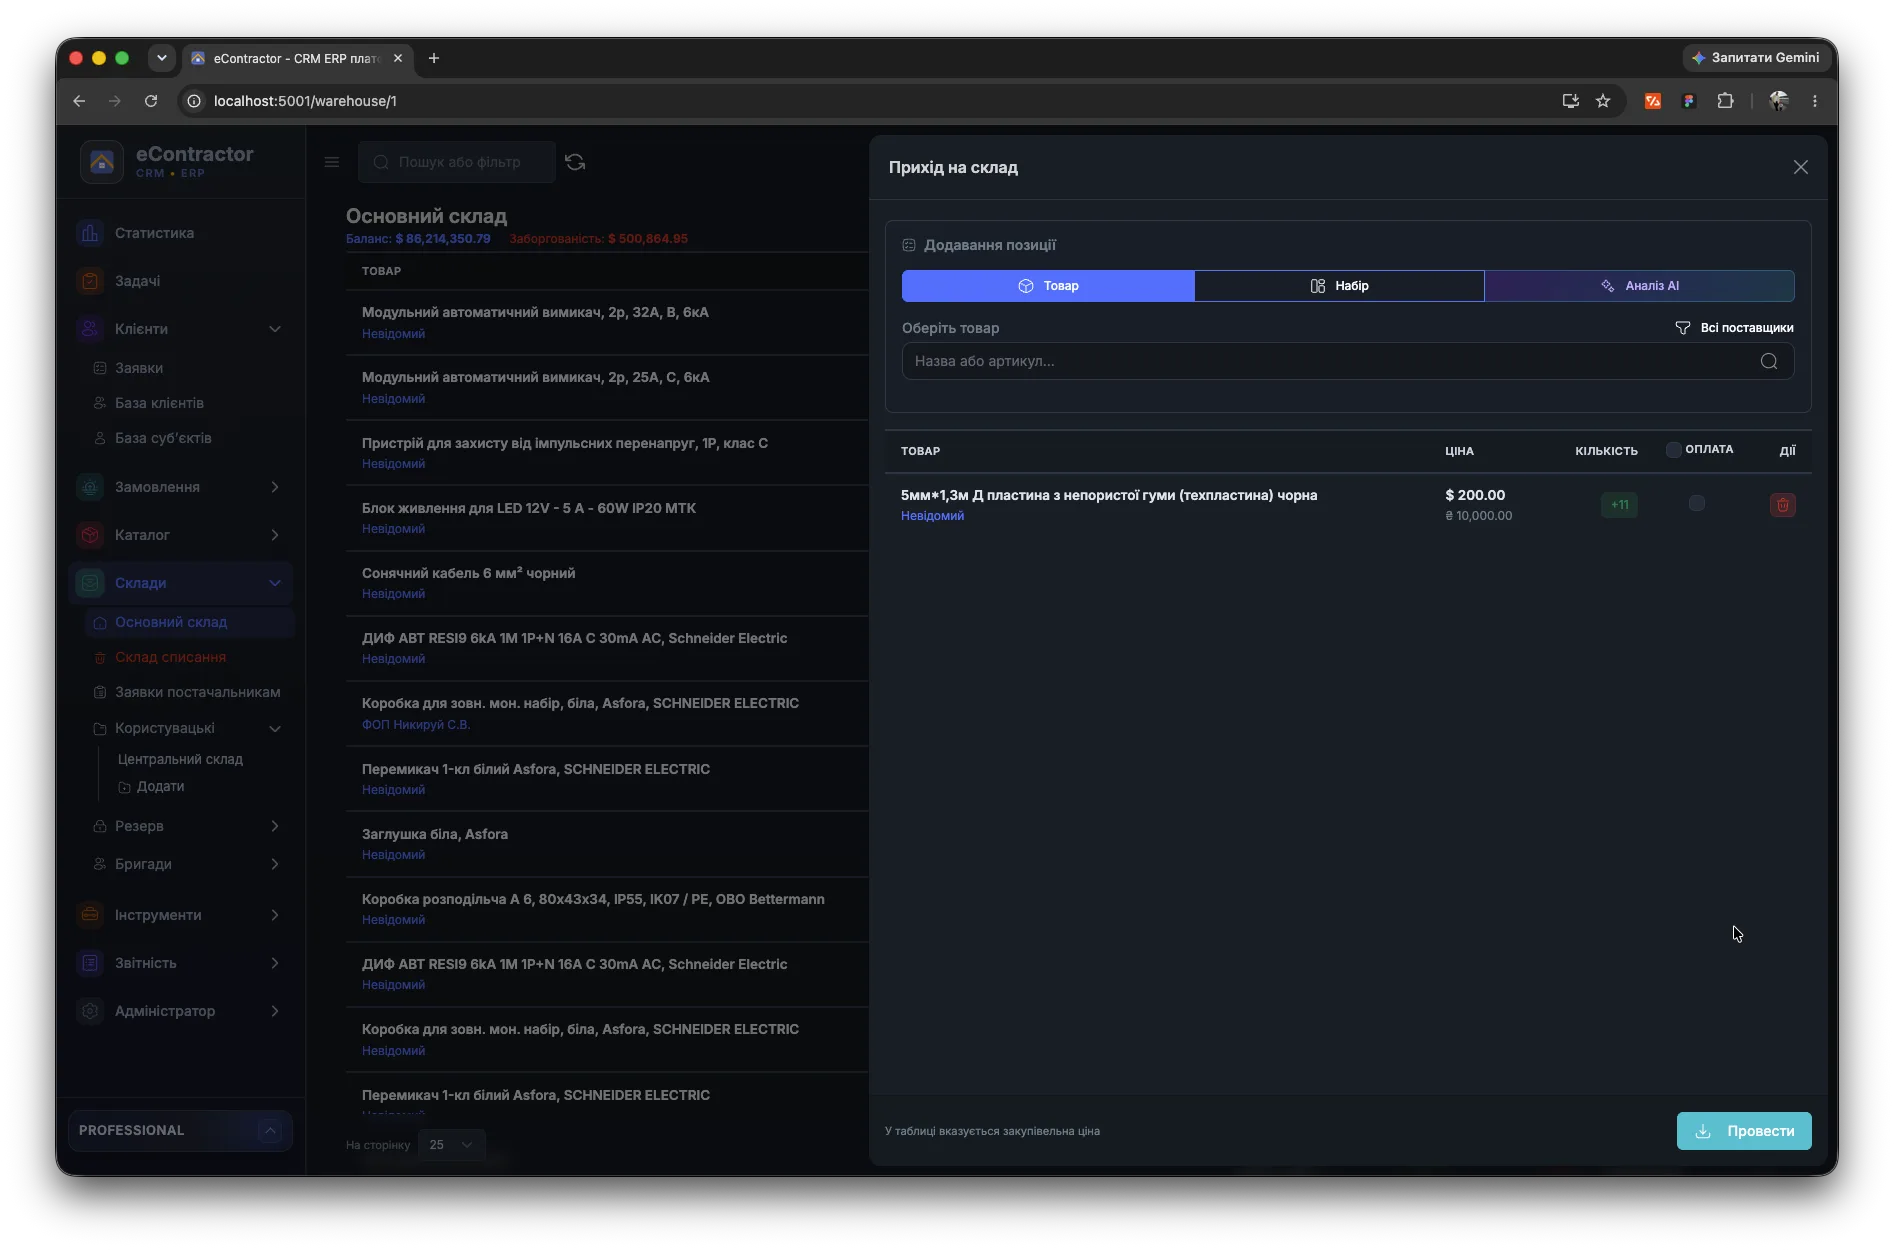Open the browser Extensions puzzle icon
The image size is (1894, 1250).
(1725, 101)
